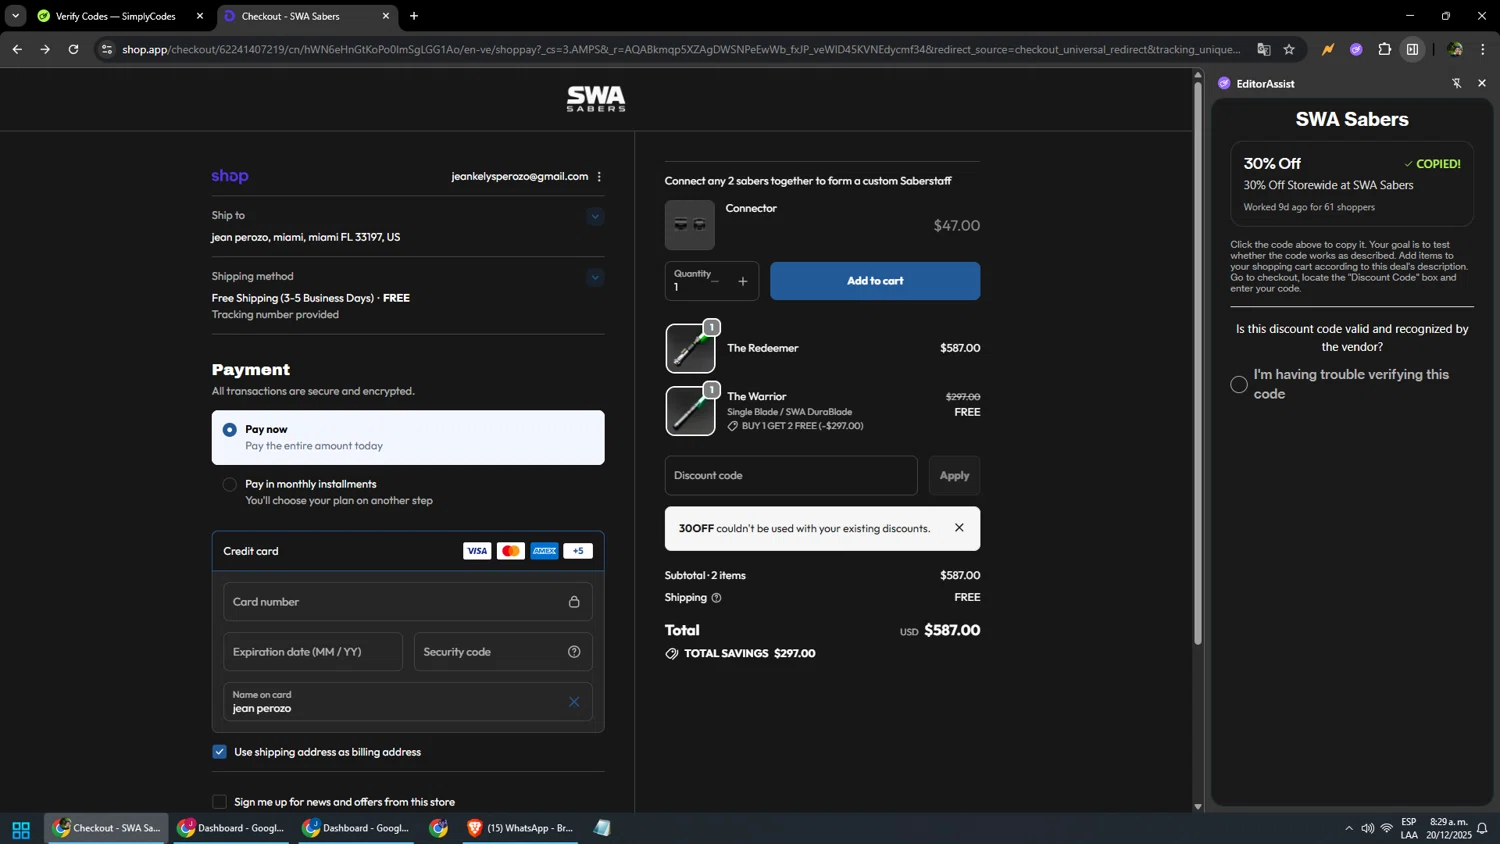Screen dimensions: 1500x844
Task: Click the Shop logo
Action: click(230, 176)
